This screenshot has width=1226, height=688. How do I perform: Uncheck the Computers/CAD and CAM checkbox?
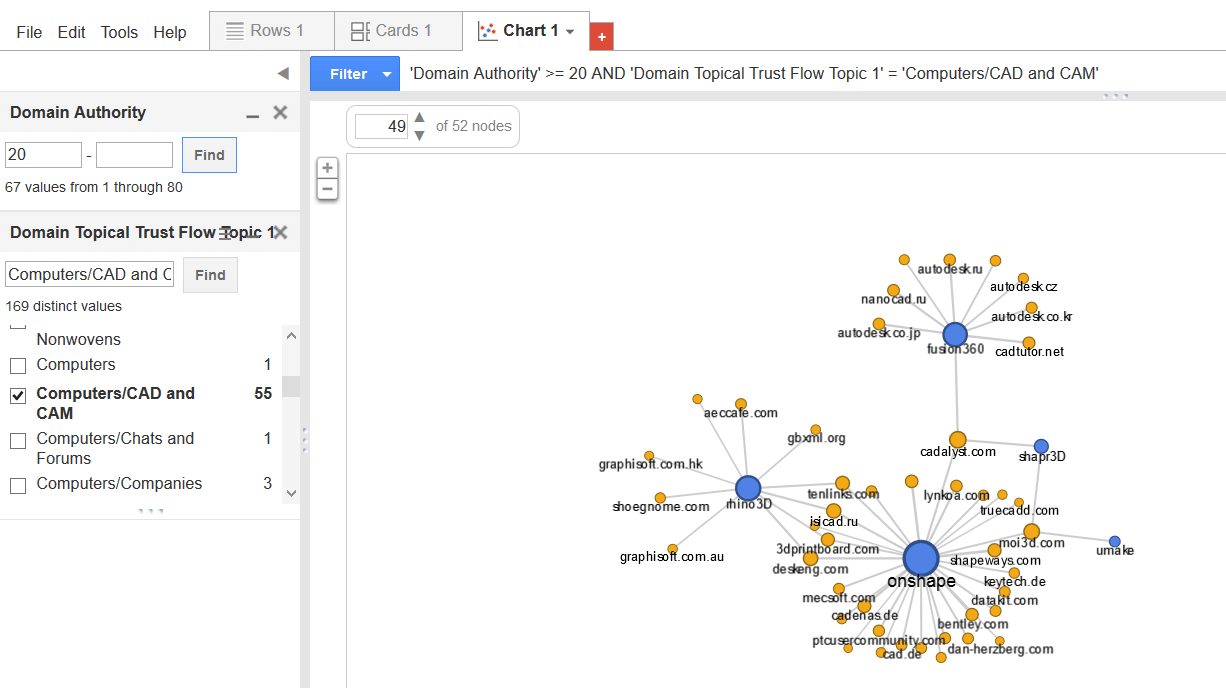(18, 396)
